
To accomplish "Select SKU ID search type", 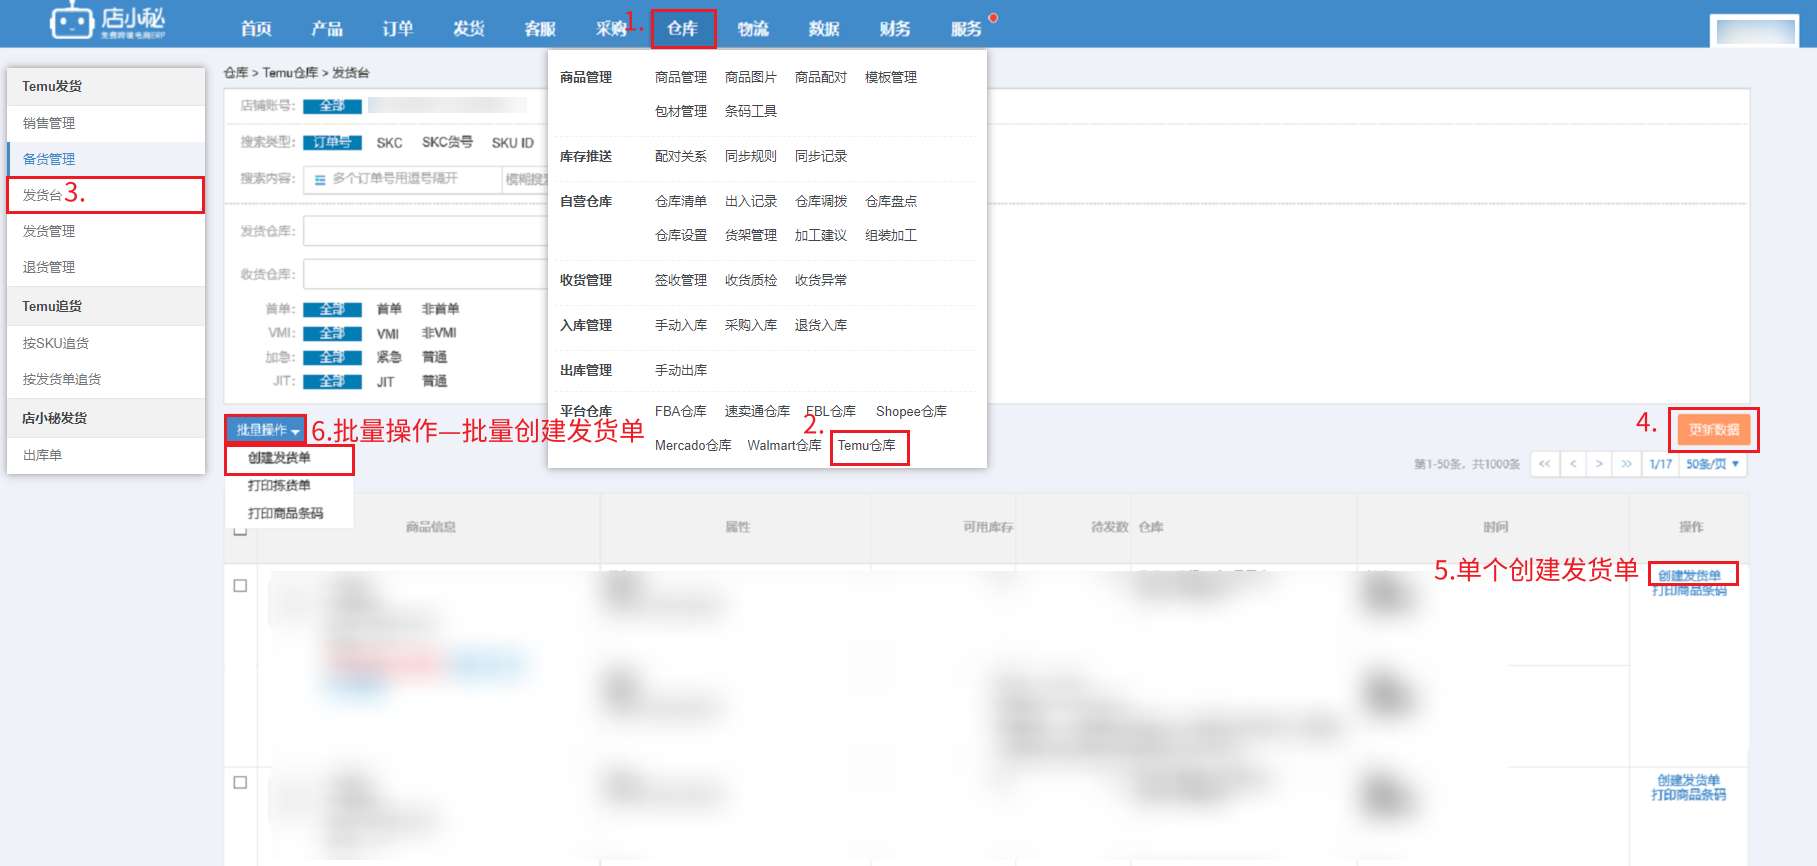I will [x=512, y=143].
